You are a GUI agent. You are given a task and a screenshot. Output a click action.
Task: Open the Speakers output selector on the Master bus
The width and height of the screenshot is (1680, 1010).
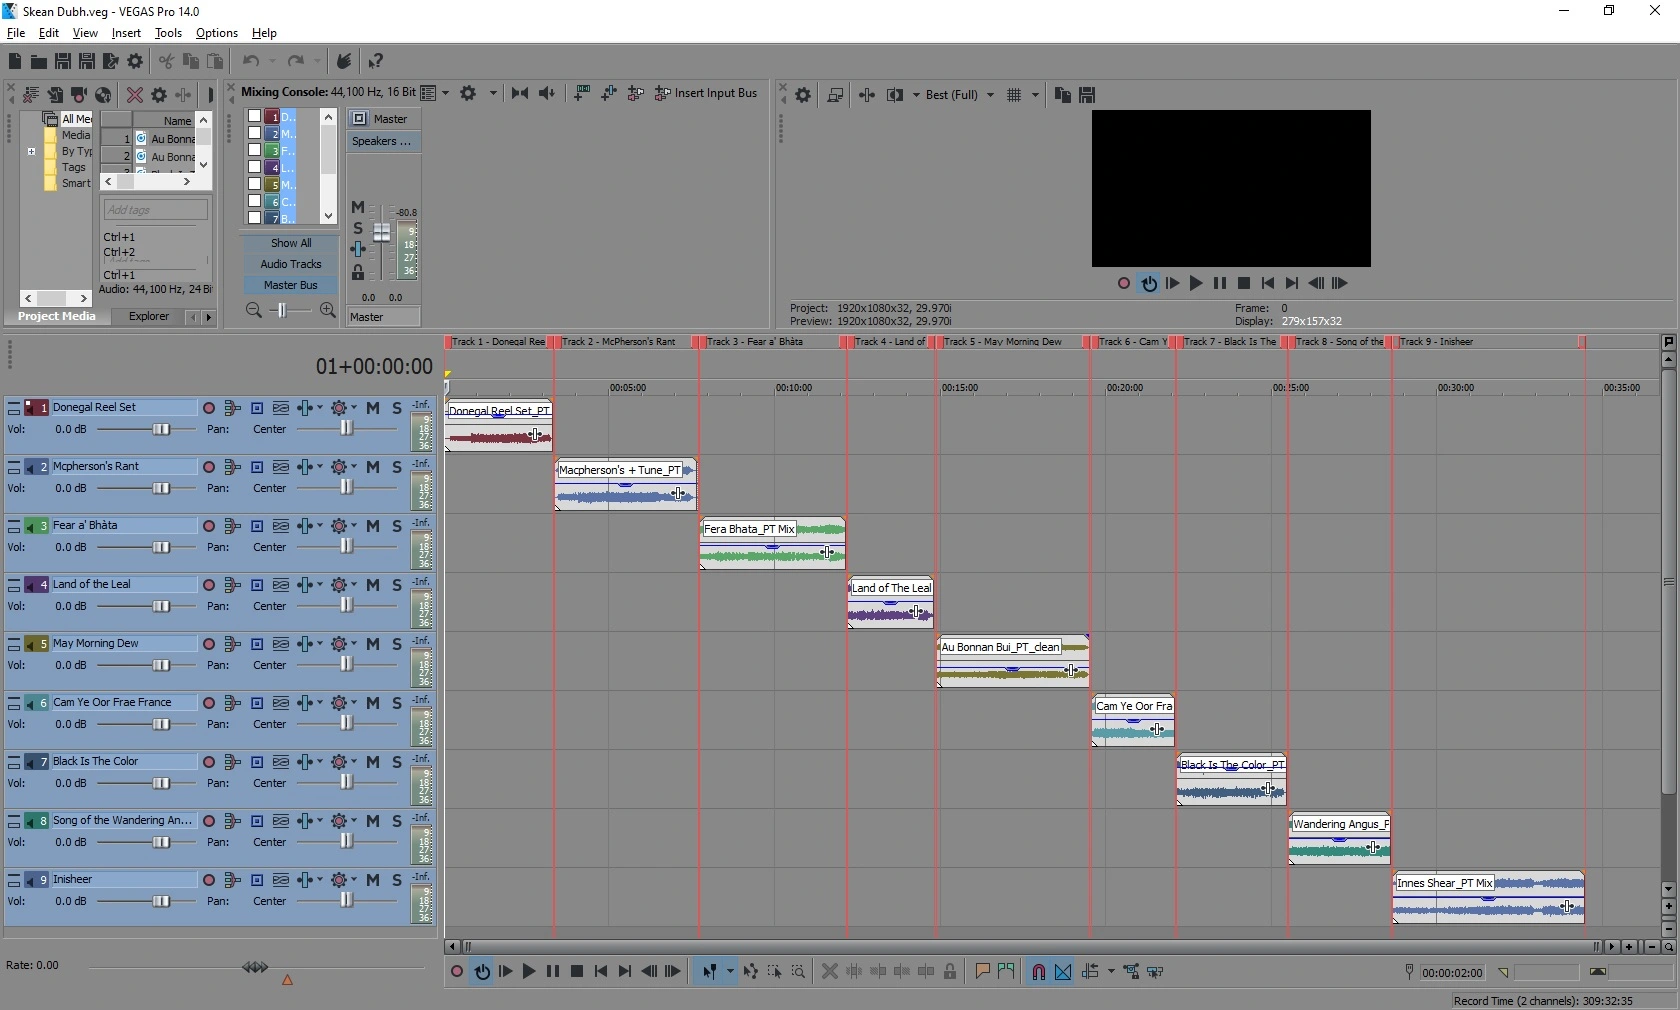384,141
